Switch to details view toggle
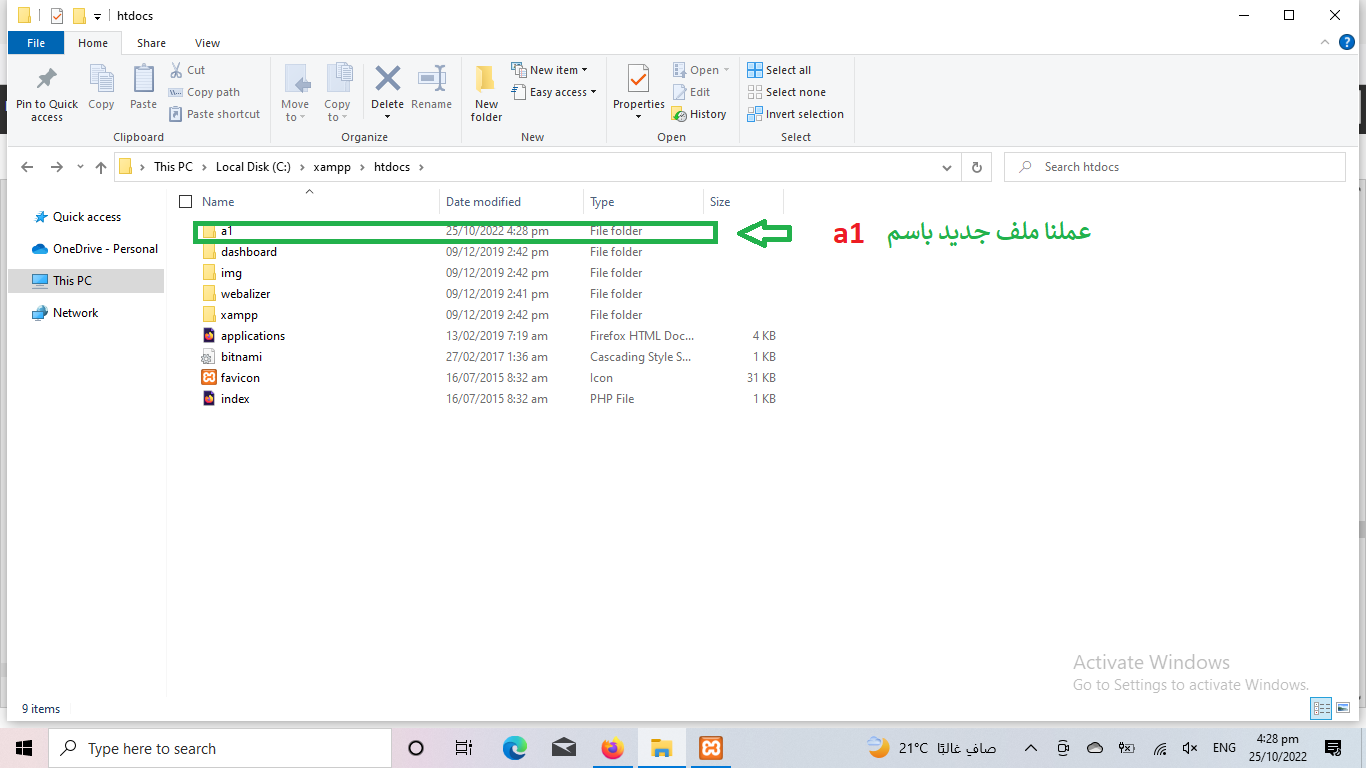Viewport: 1366px width, 768px height. click(x=1321, y=708)
